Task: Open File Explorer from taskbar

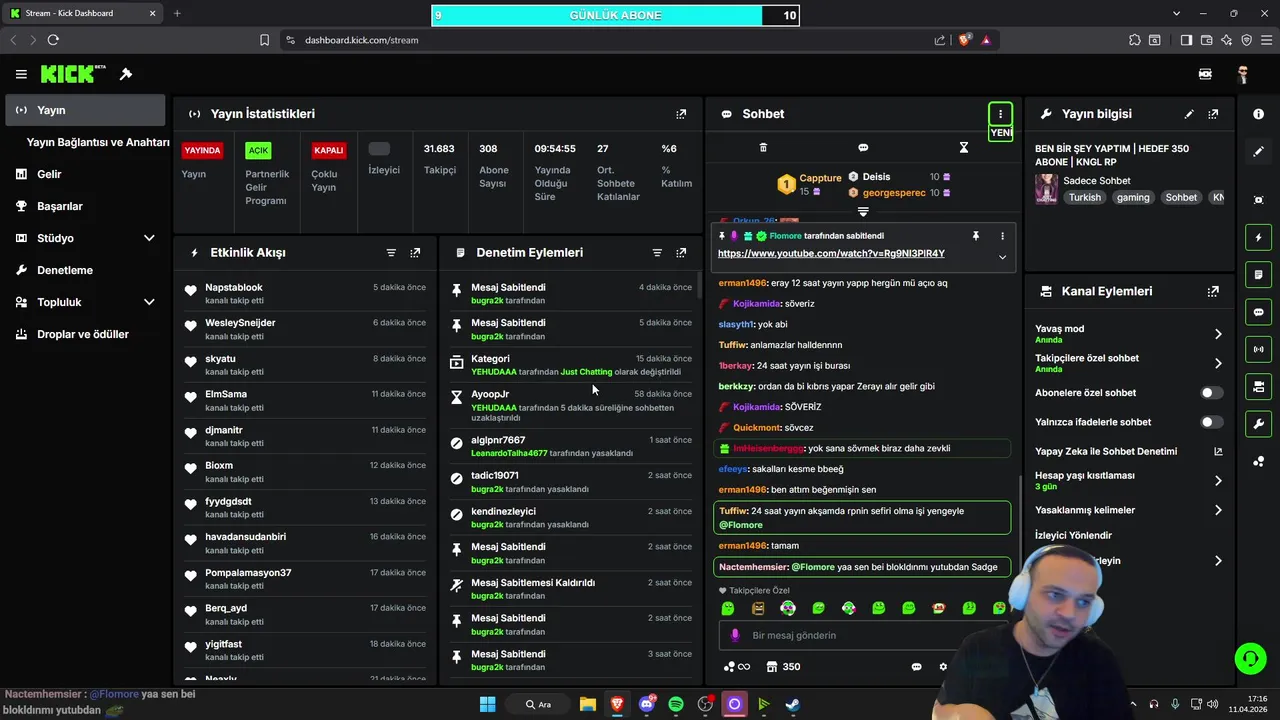Action: click(x=587, y=704)
